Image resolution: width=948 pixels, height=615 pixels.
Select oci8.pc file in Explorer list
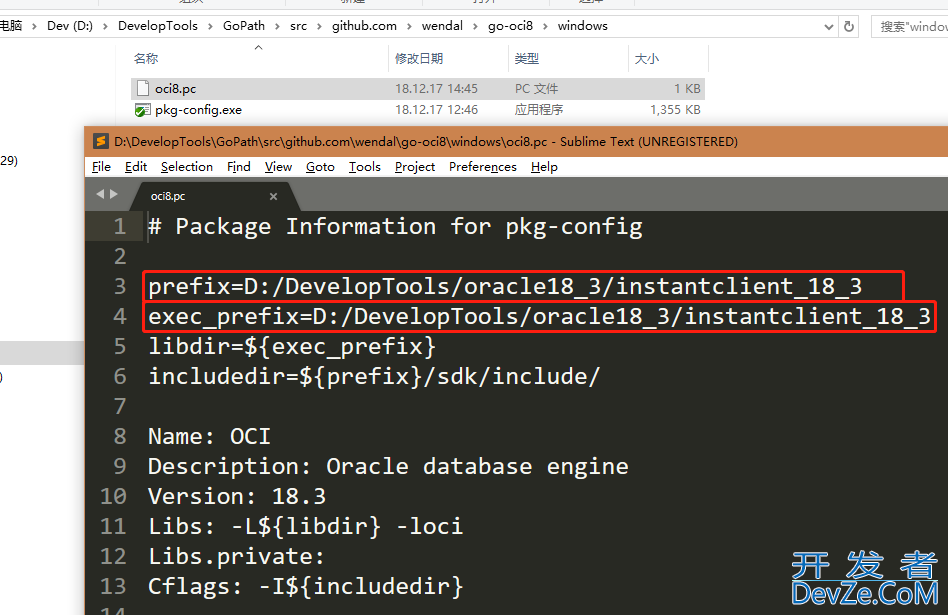[x=417, y=89]
